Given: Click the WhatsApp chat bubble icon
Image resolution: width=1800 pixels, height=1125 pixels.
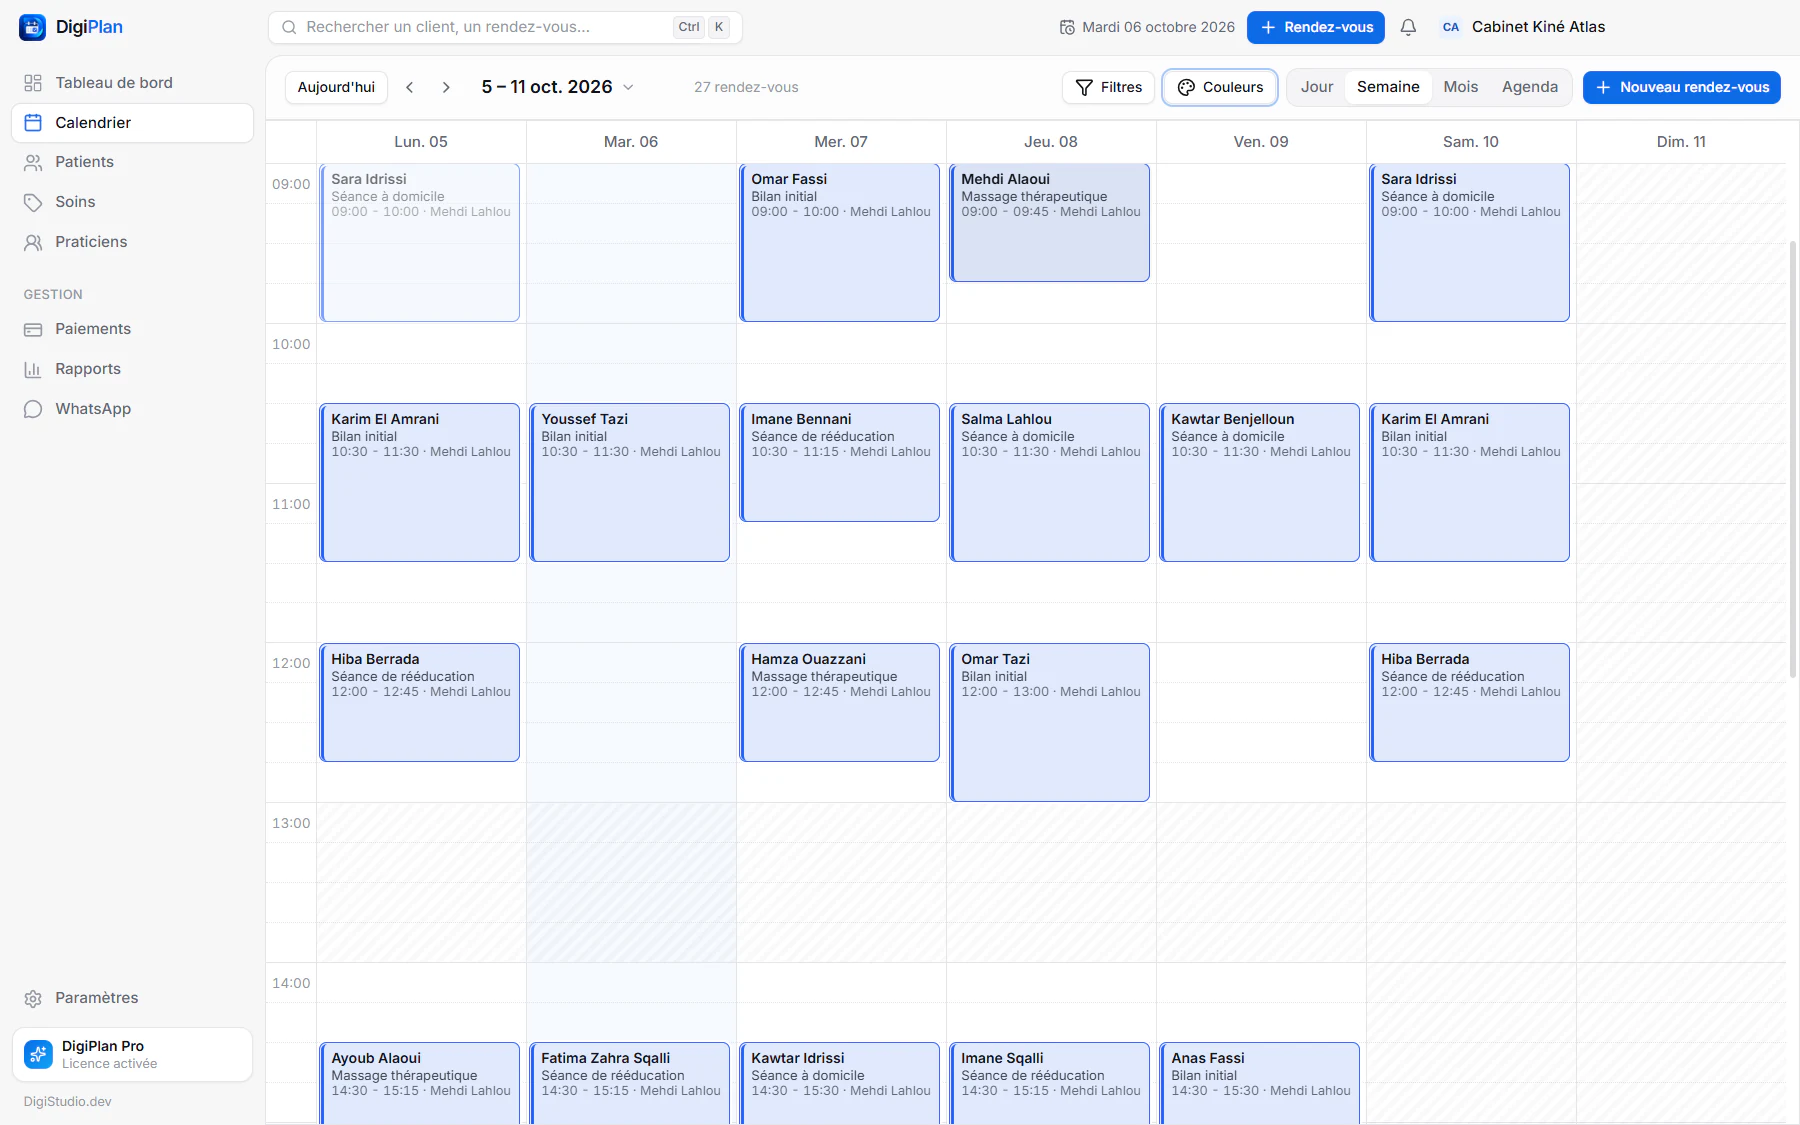Looking at the screenshot, I should (33, 409).
